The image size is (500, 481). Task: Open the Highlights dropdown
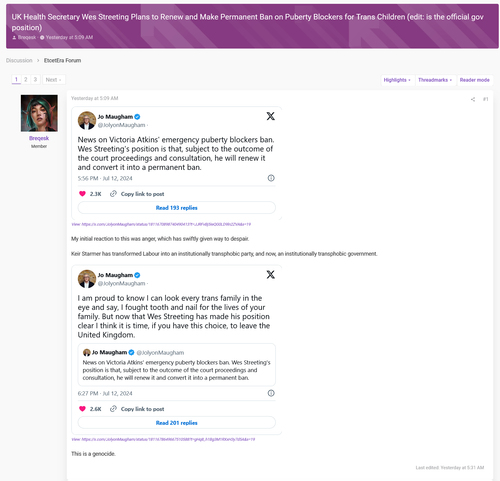(x=397, y=80)
